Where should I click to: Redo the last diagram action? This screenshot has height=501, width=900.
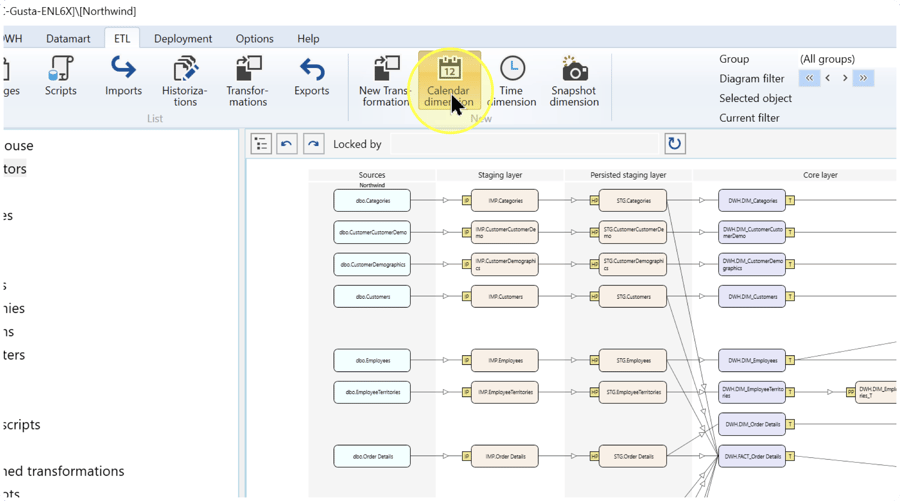[x=313, y=143]
